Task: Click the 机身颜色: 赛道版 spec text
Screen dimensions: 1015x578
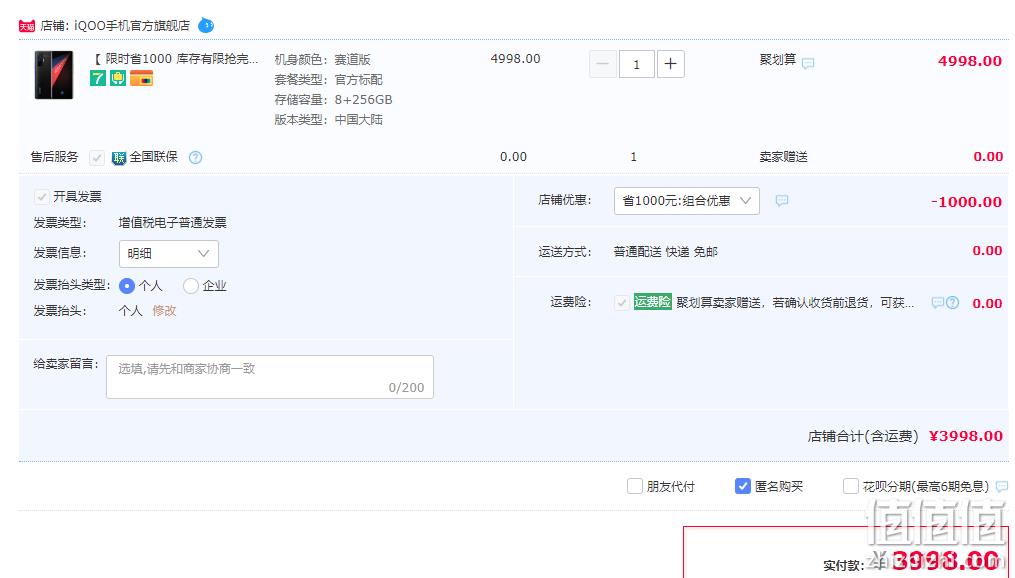Action: coord(322,60)
